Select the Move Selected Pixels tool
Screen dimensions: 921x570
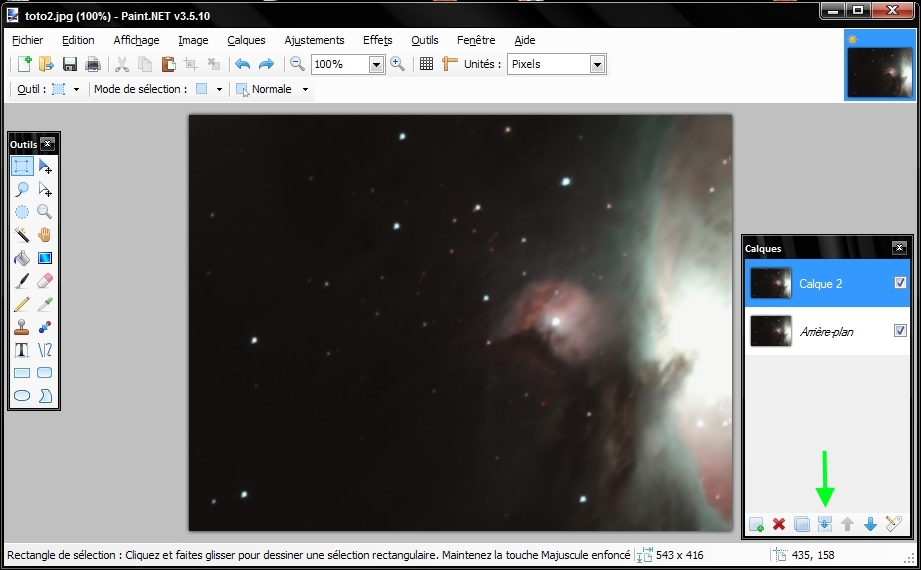pos(45,166)
